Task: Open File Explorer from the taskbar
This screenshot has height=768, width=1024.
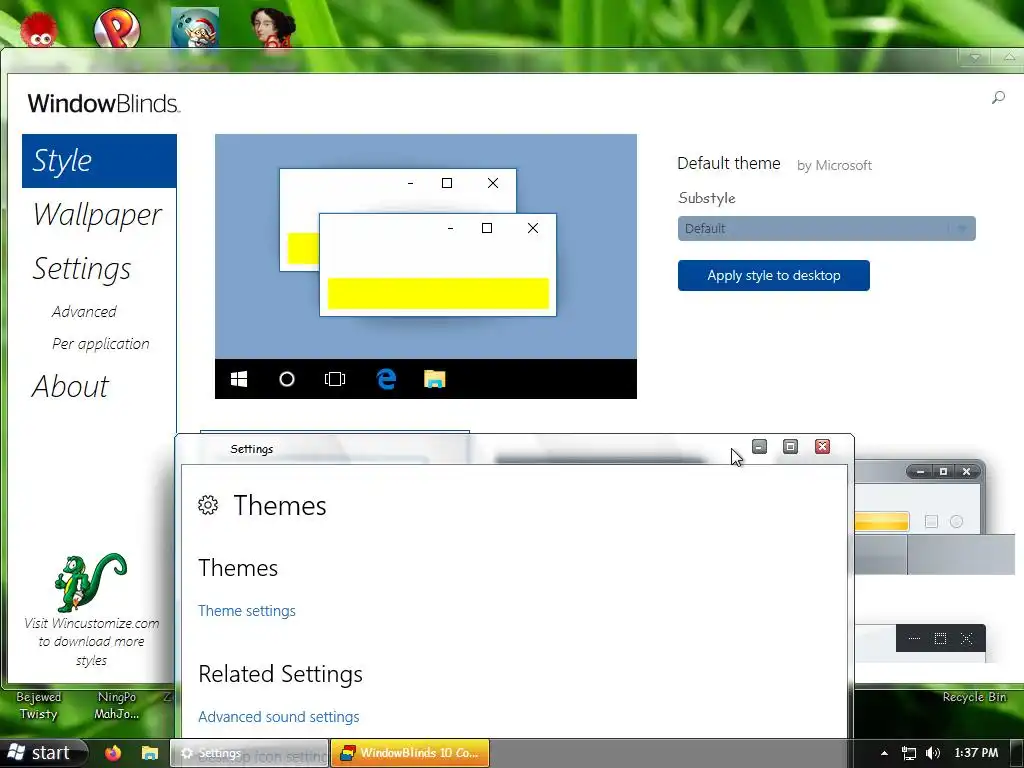Action: click(150, 753)
